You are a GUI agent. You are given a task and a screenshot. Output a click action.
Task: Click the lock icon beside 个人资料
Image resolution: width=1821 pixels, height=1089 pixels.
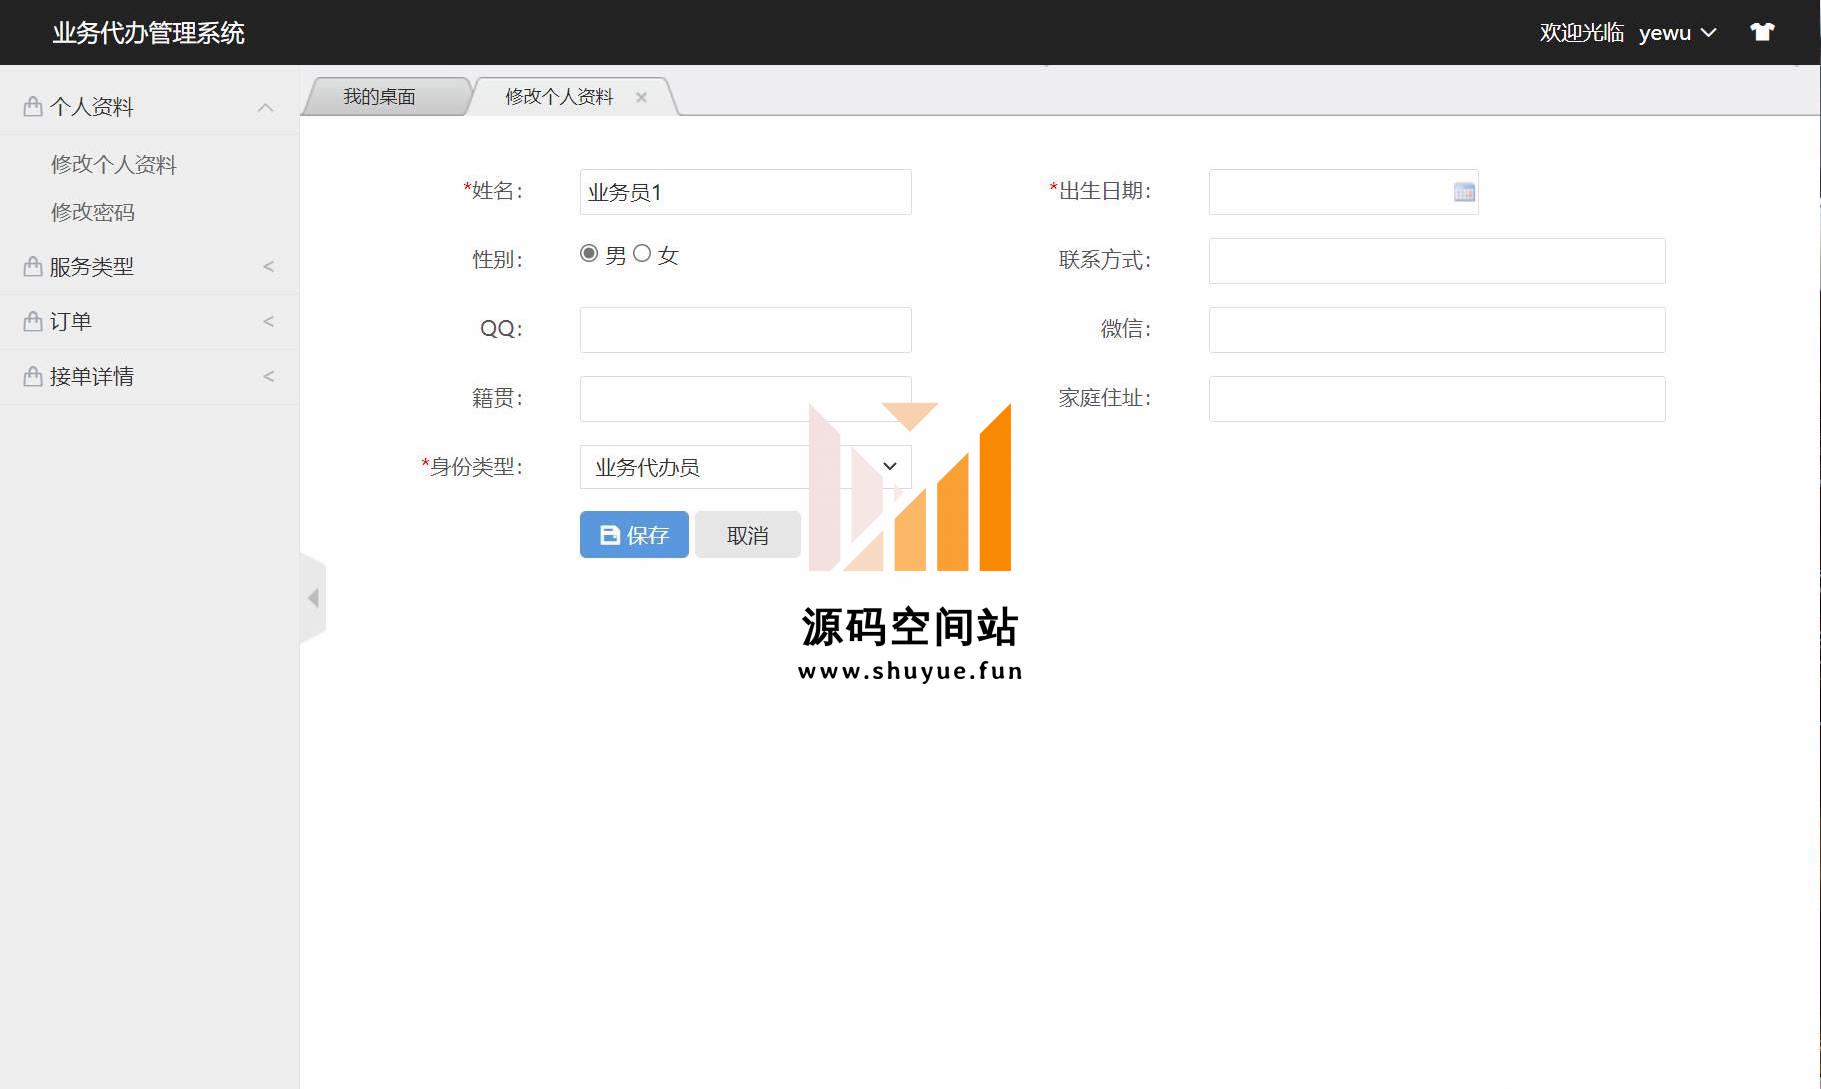(33, 106)
